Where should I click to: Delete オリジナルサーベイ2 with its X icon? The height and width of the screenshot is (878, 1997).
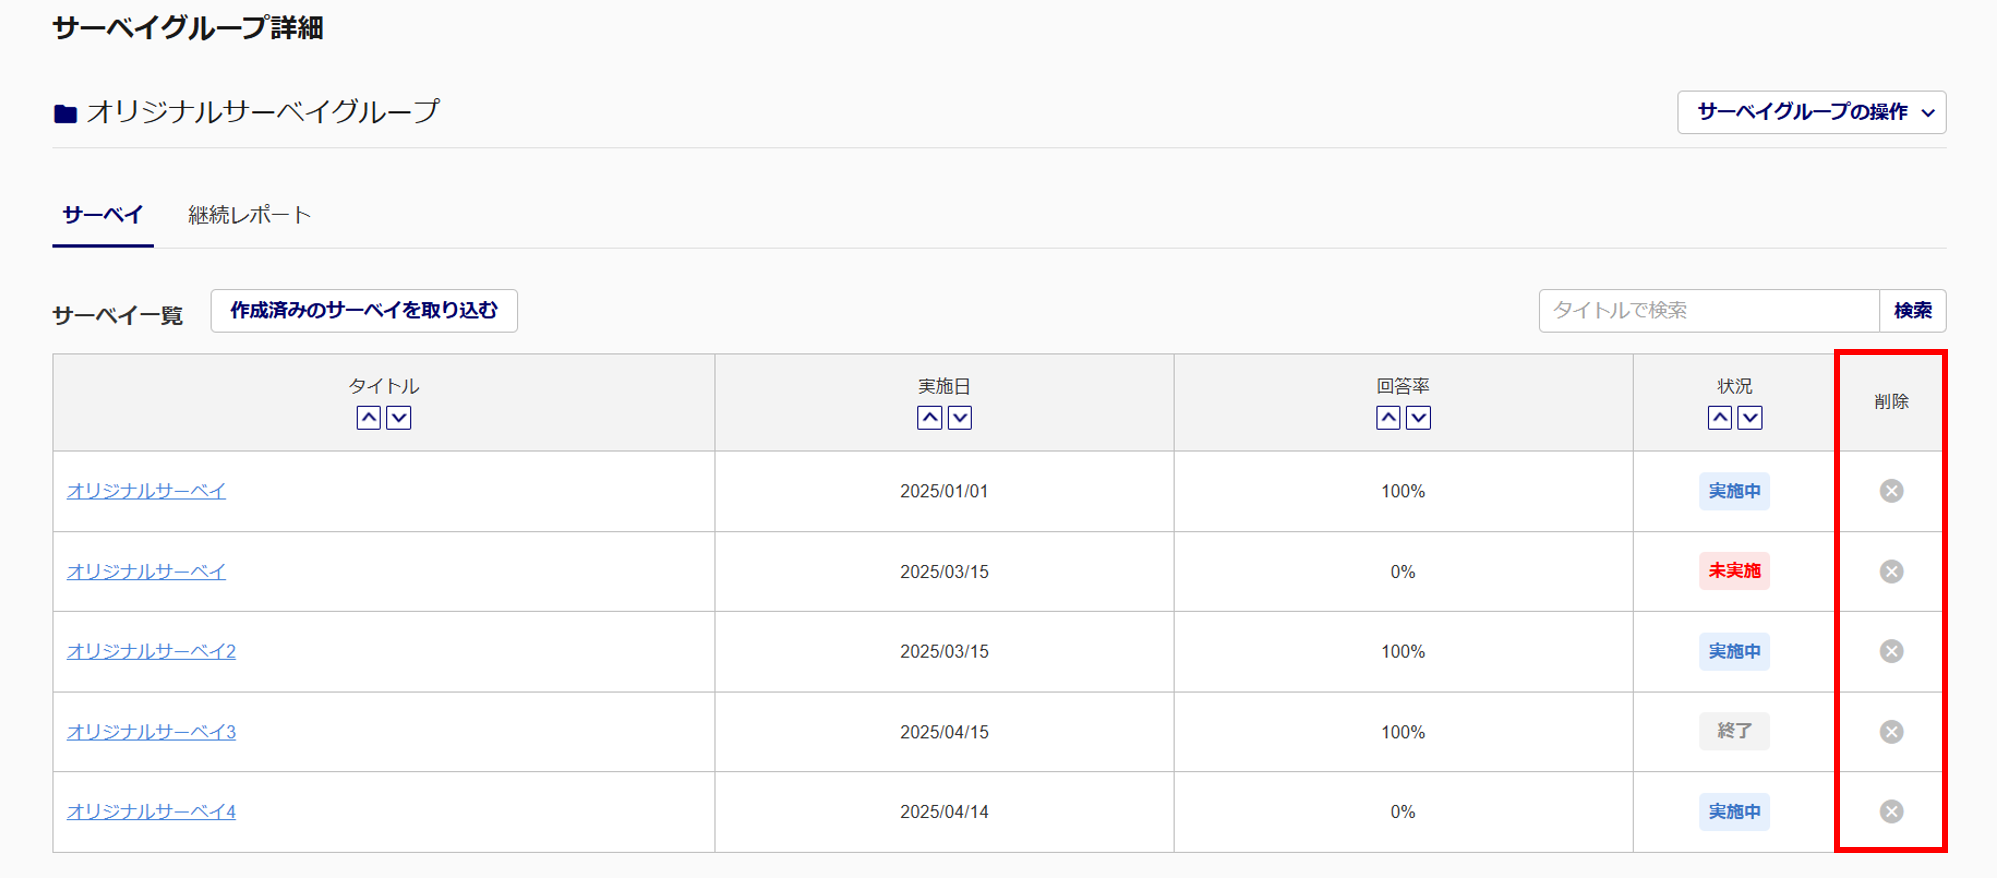[x=1890, y=651]
